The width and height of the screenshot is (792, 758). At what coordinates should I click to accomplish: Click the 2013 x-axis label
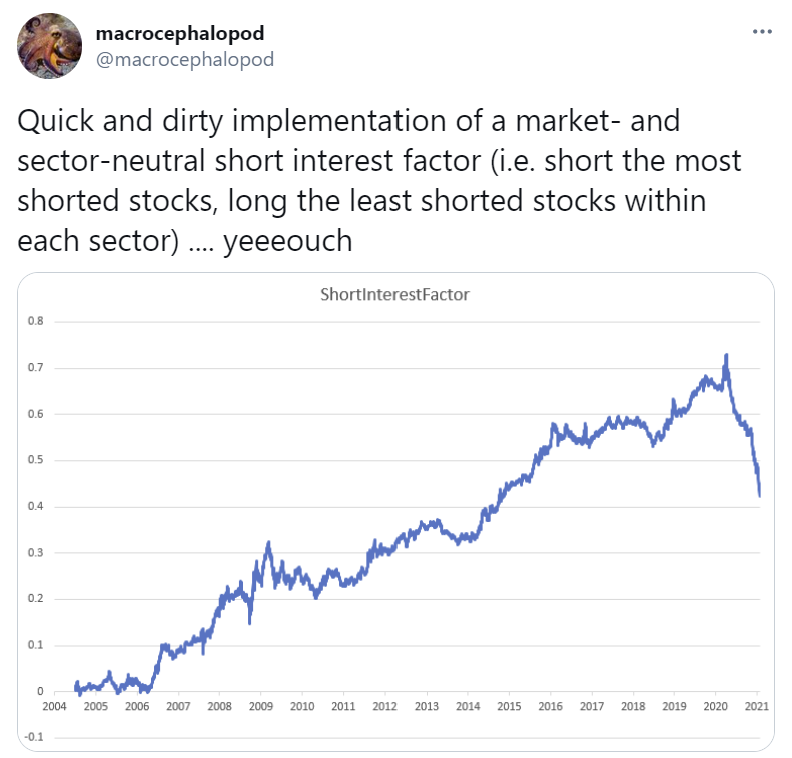pyautogui.click(x=427, y=706)
